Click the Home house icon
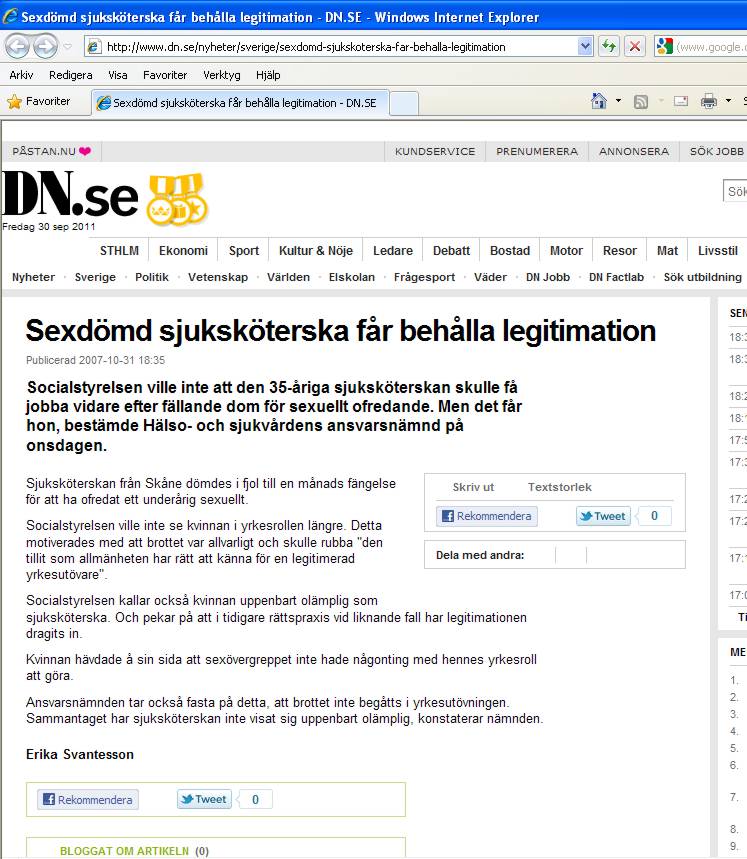 point(599,101)
